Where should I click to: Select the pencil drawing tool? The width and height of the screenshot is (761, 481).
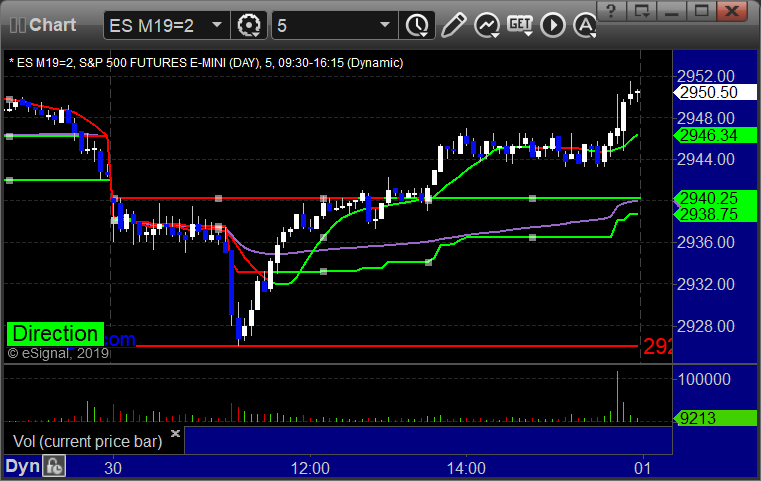(453, 25)
